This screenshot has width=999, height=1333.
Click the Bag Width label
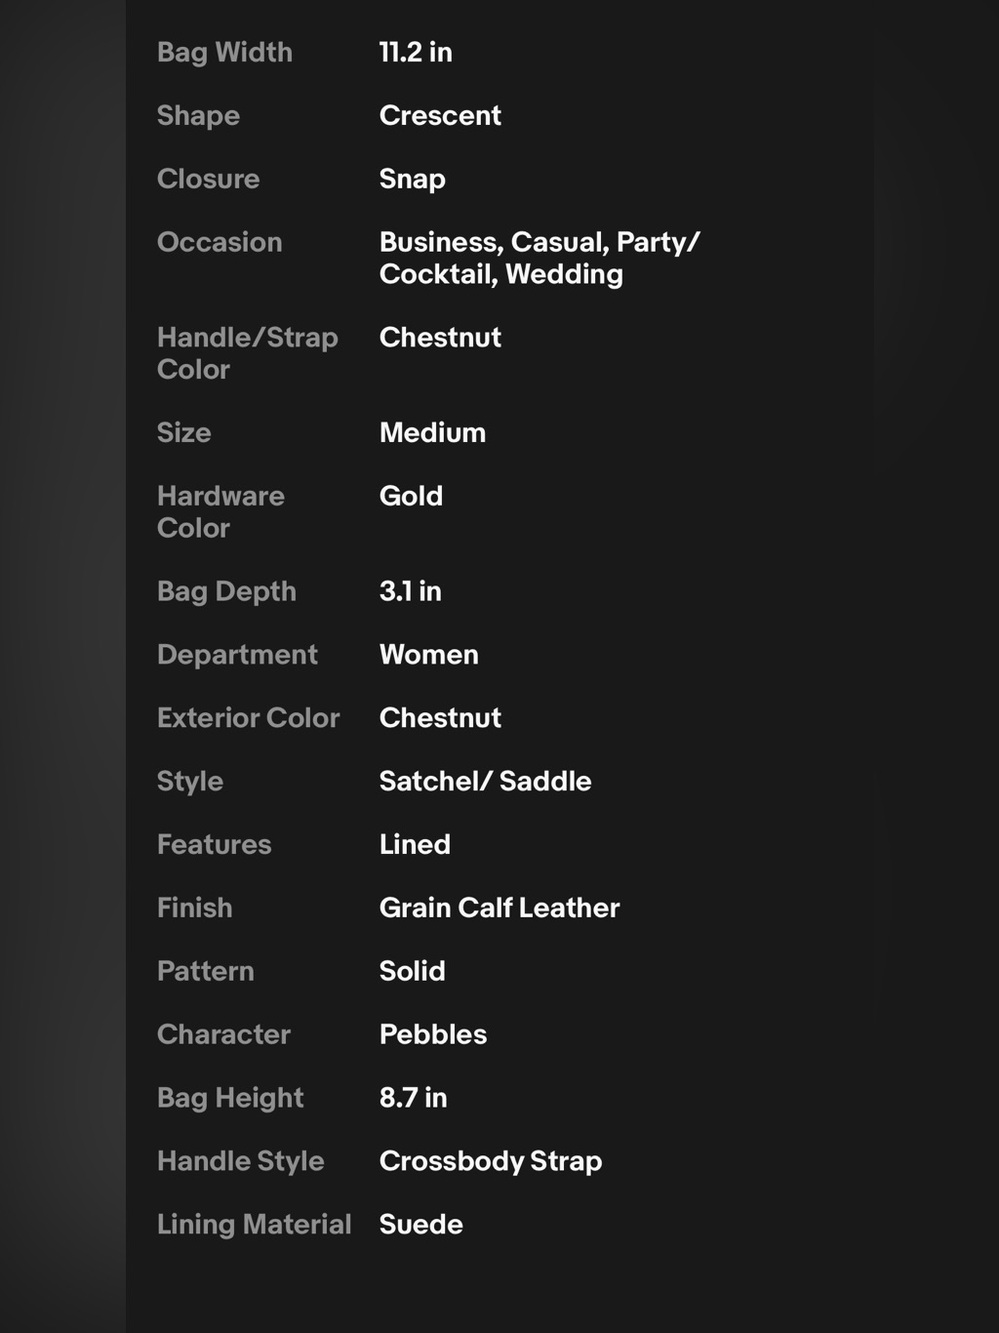pos(225,52)
